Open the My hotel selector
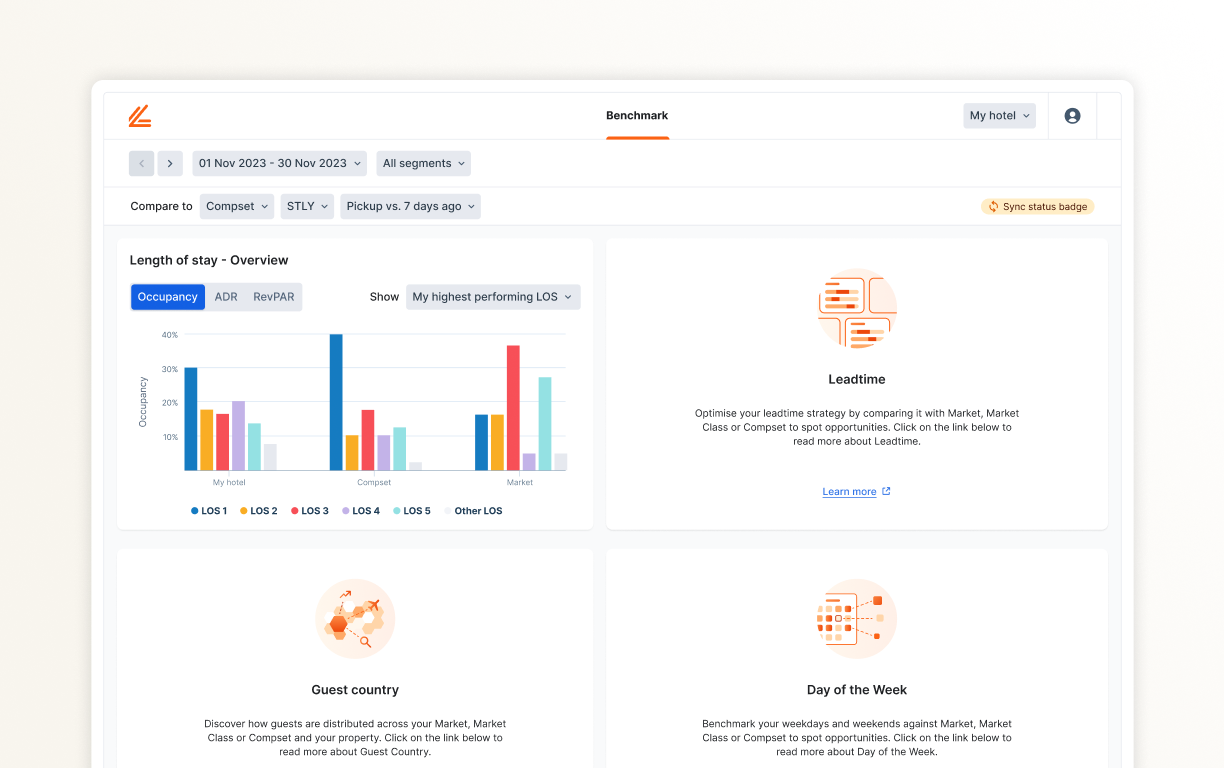This screenshot has height=768, width=1224. [x=998, y=115]
